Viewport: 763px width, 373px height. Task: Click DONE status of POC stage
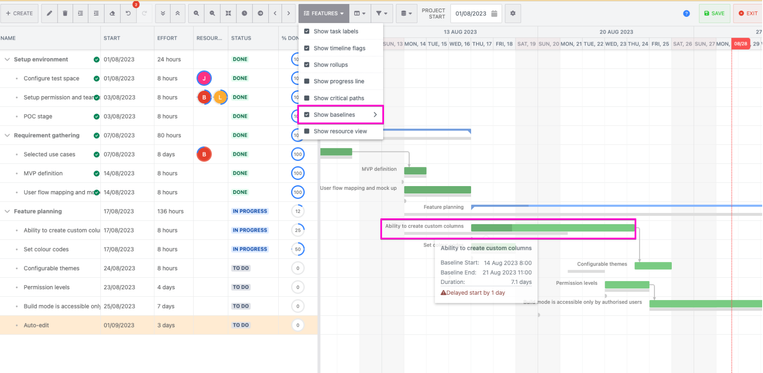240,116
